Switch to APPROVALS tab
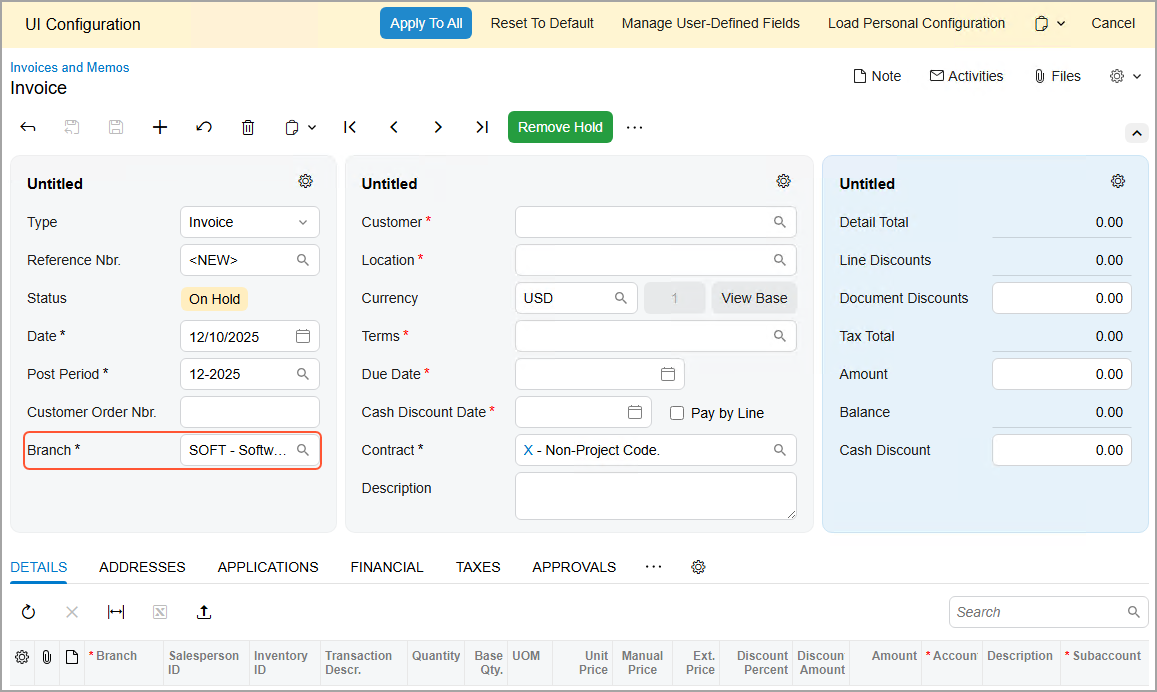The width and height of the screenshot is (1157, 692). click(x=574, y=567)
